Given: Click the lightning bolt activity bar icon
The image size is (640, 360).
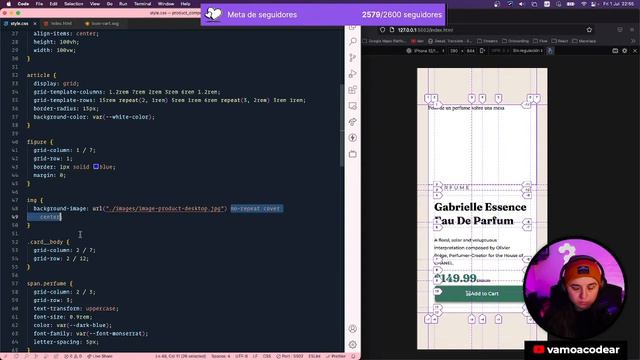Looking at the screenshot, I should tap(353, 138).
